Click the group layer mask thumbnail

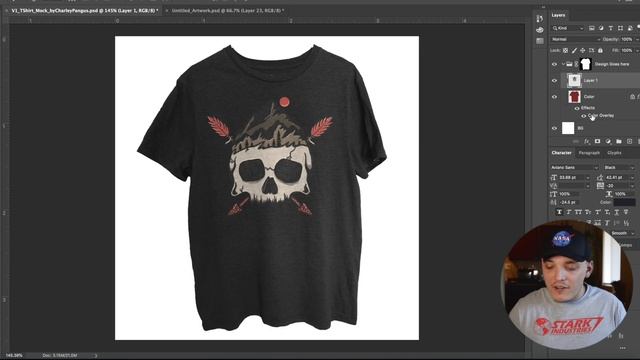[x=586, y=64]
